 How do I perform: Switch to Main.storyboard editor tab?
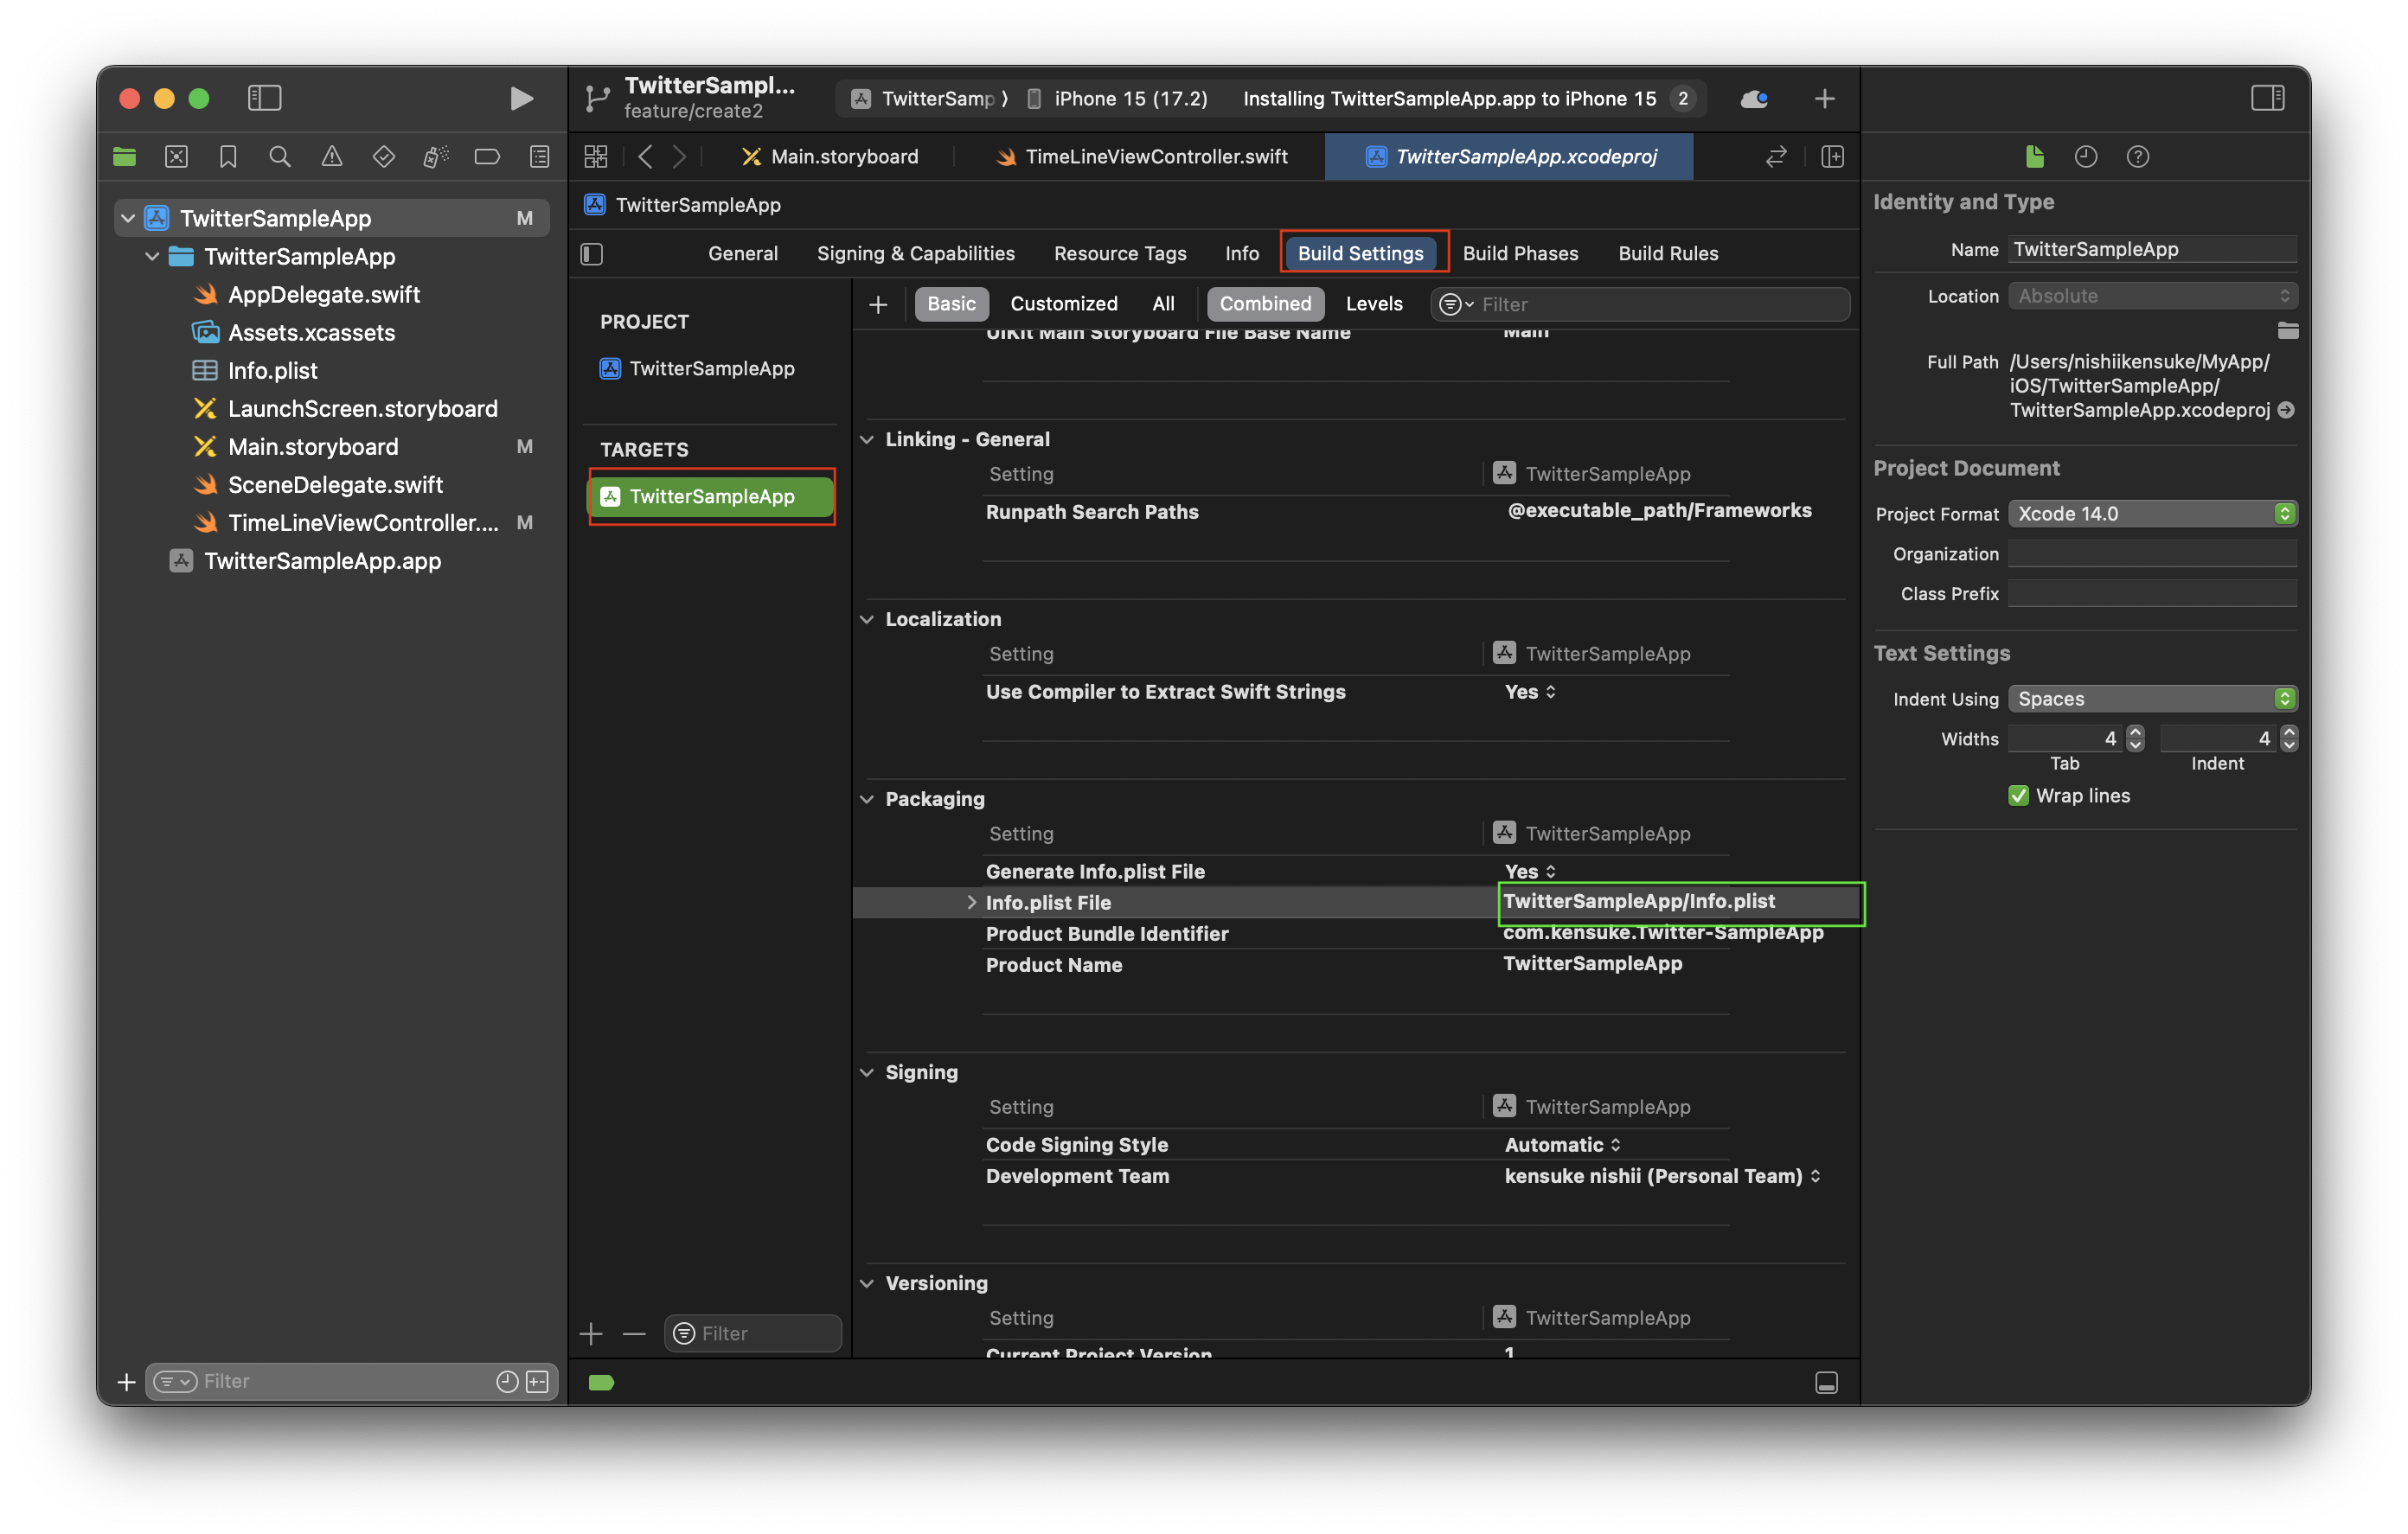coord(829,157)
